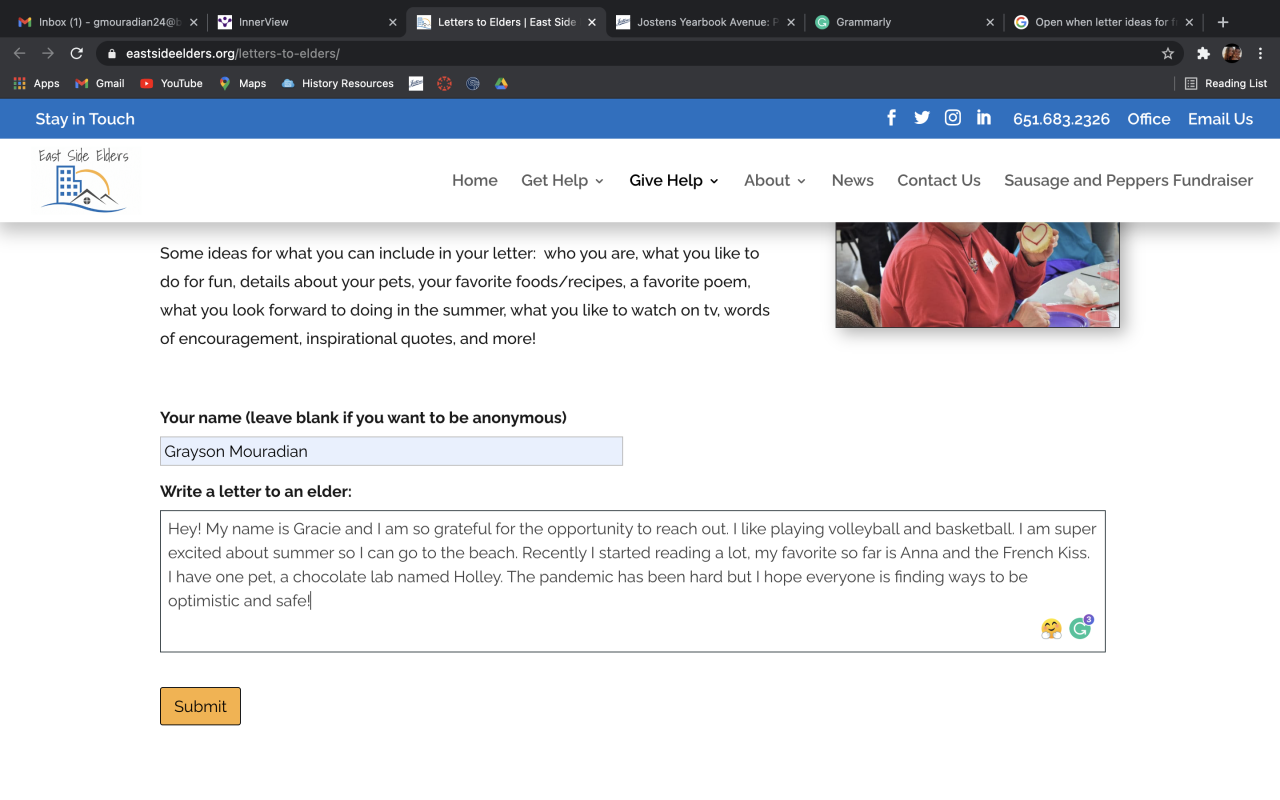This screenshot has height=800, width=1280.
Task: Submit the letter with the Submit button
Action: coord(200,706)
